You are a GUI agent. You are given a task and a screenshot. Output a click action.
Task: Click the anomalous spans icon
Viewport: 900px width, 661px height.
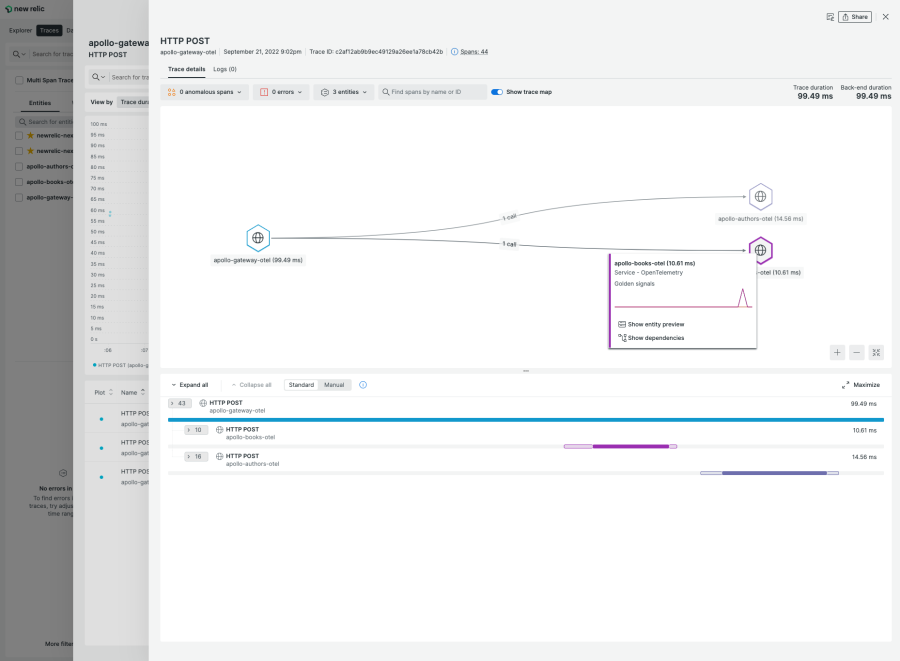coord(172,92)
